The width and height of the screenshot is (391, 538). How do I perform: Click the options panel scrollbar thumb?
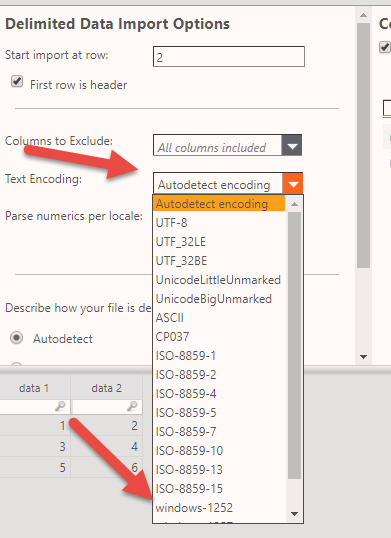tap(364, 145)
